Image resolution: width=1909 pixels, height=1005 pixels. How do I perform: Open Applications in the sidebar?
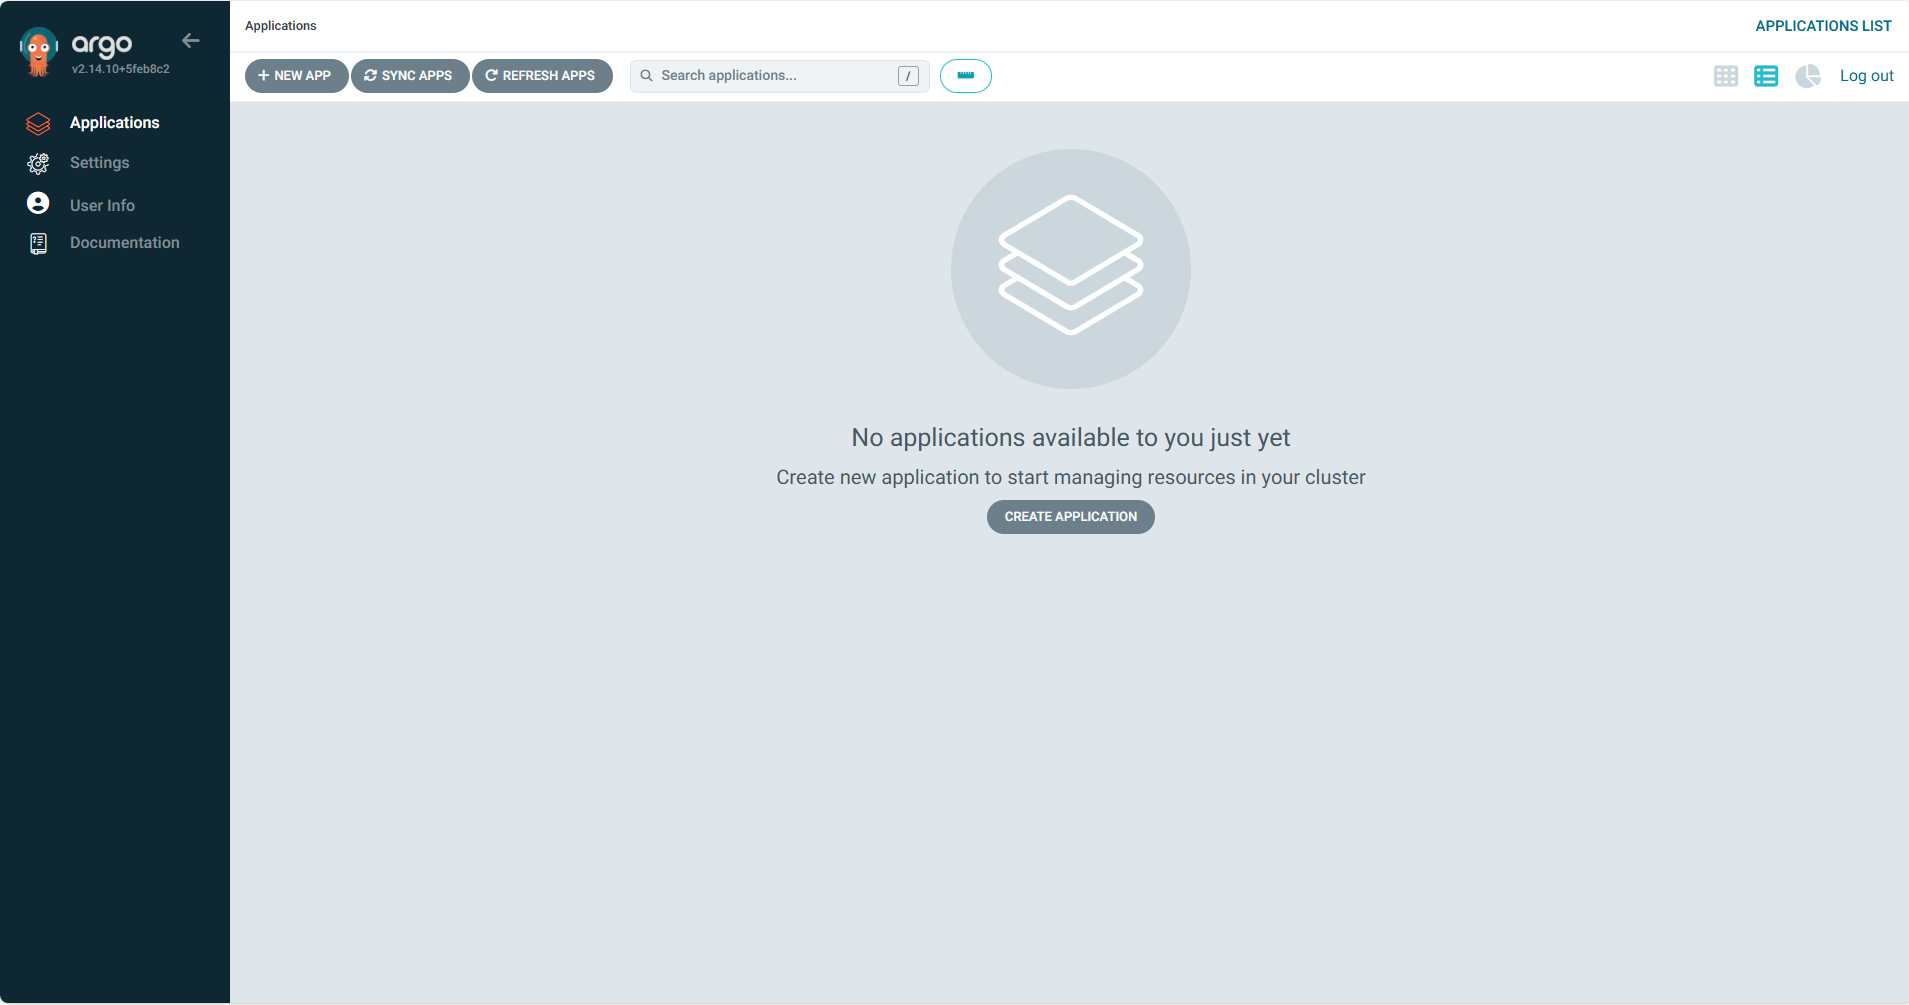114,123
